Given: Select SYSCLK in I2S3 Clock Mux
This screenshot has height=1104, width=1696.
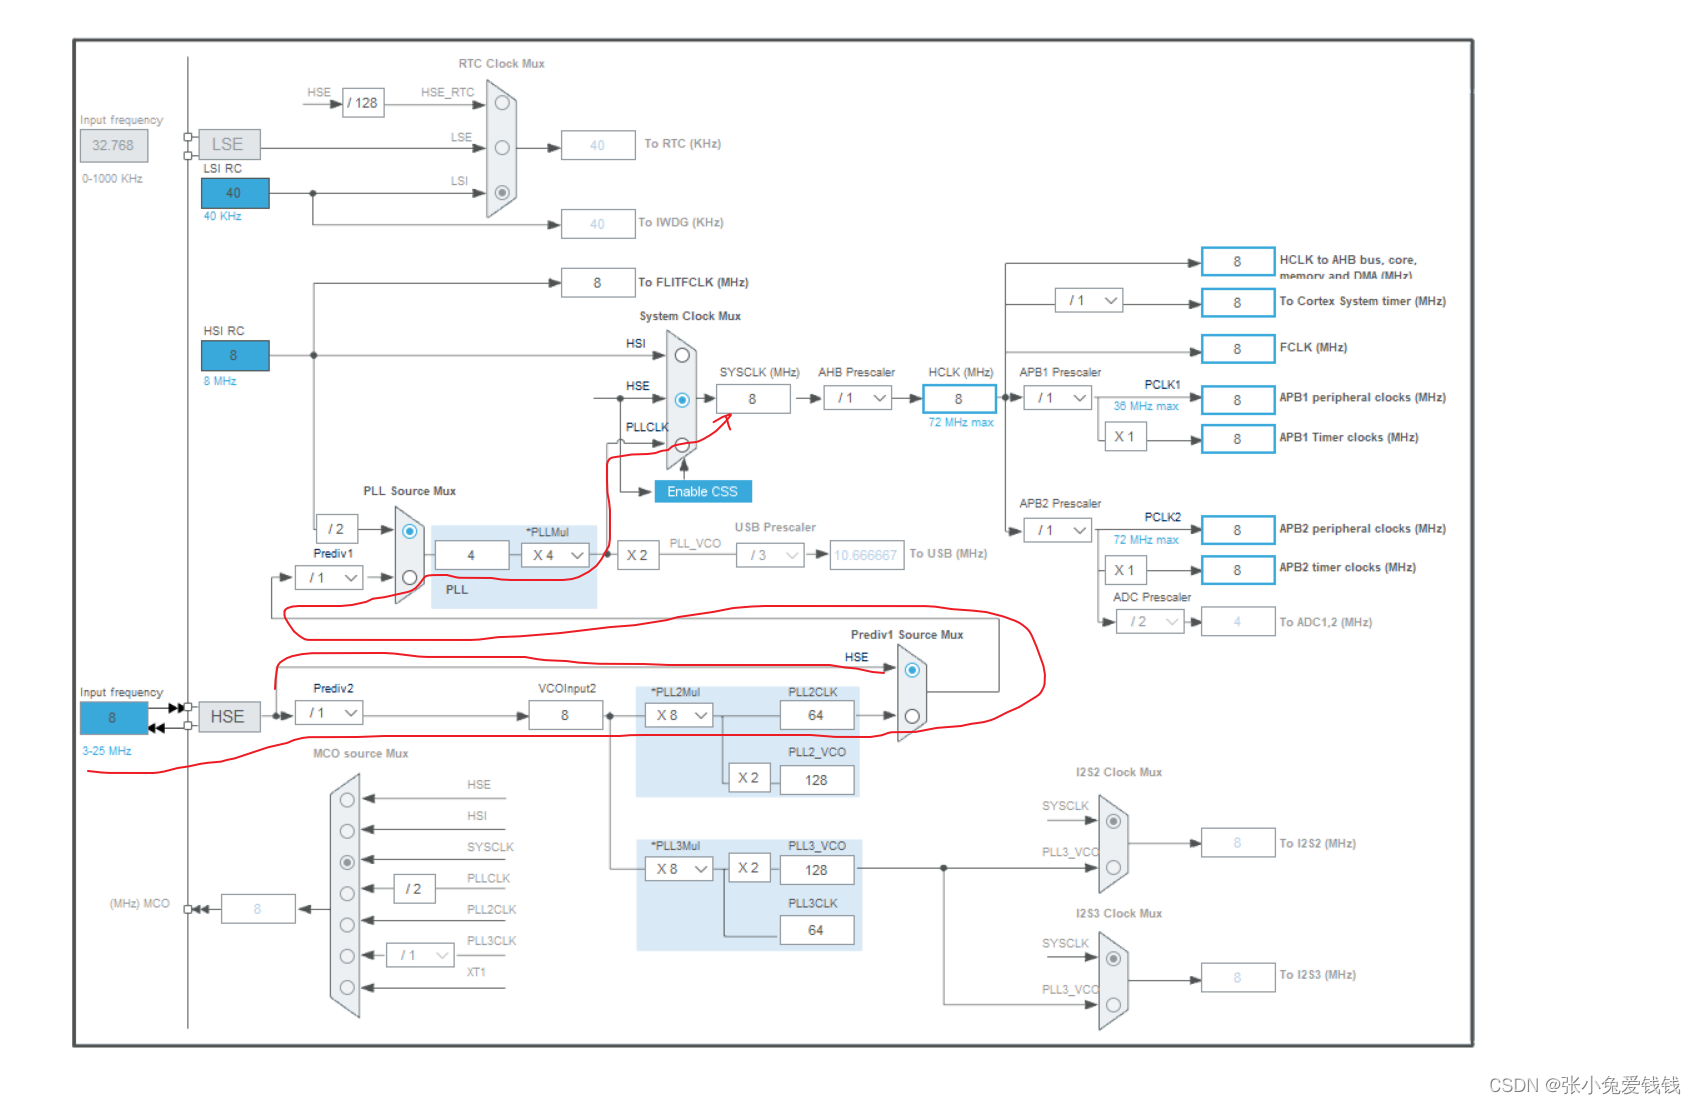Looking at the screenshot, I should (1113, 959).
